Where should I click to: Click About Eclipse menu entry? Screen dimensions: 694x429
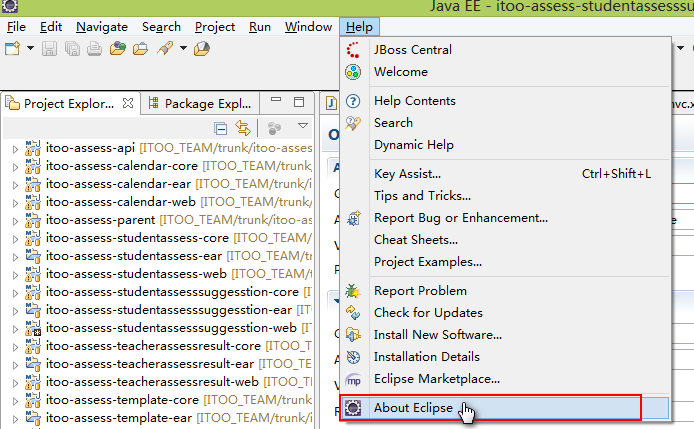tap(505, 408)
